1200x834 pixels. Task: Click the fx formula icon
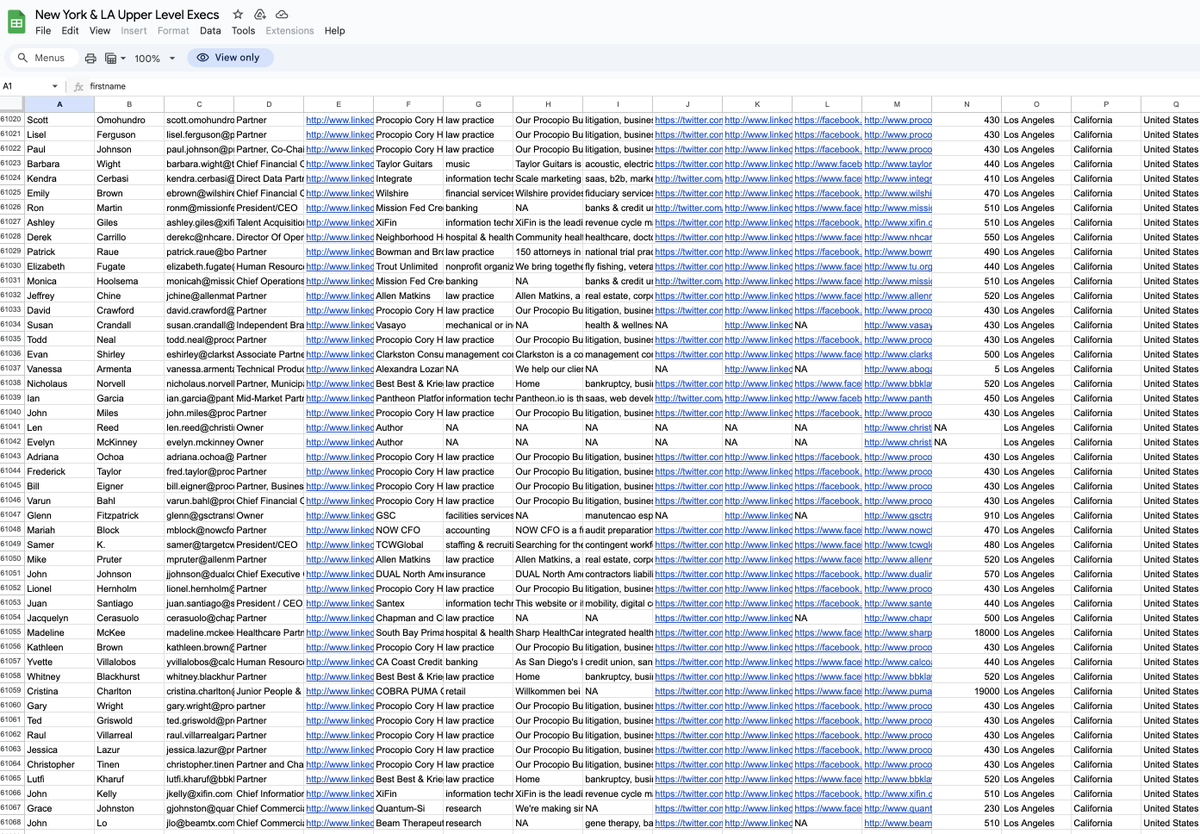click(79, 87)
